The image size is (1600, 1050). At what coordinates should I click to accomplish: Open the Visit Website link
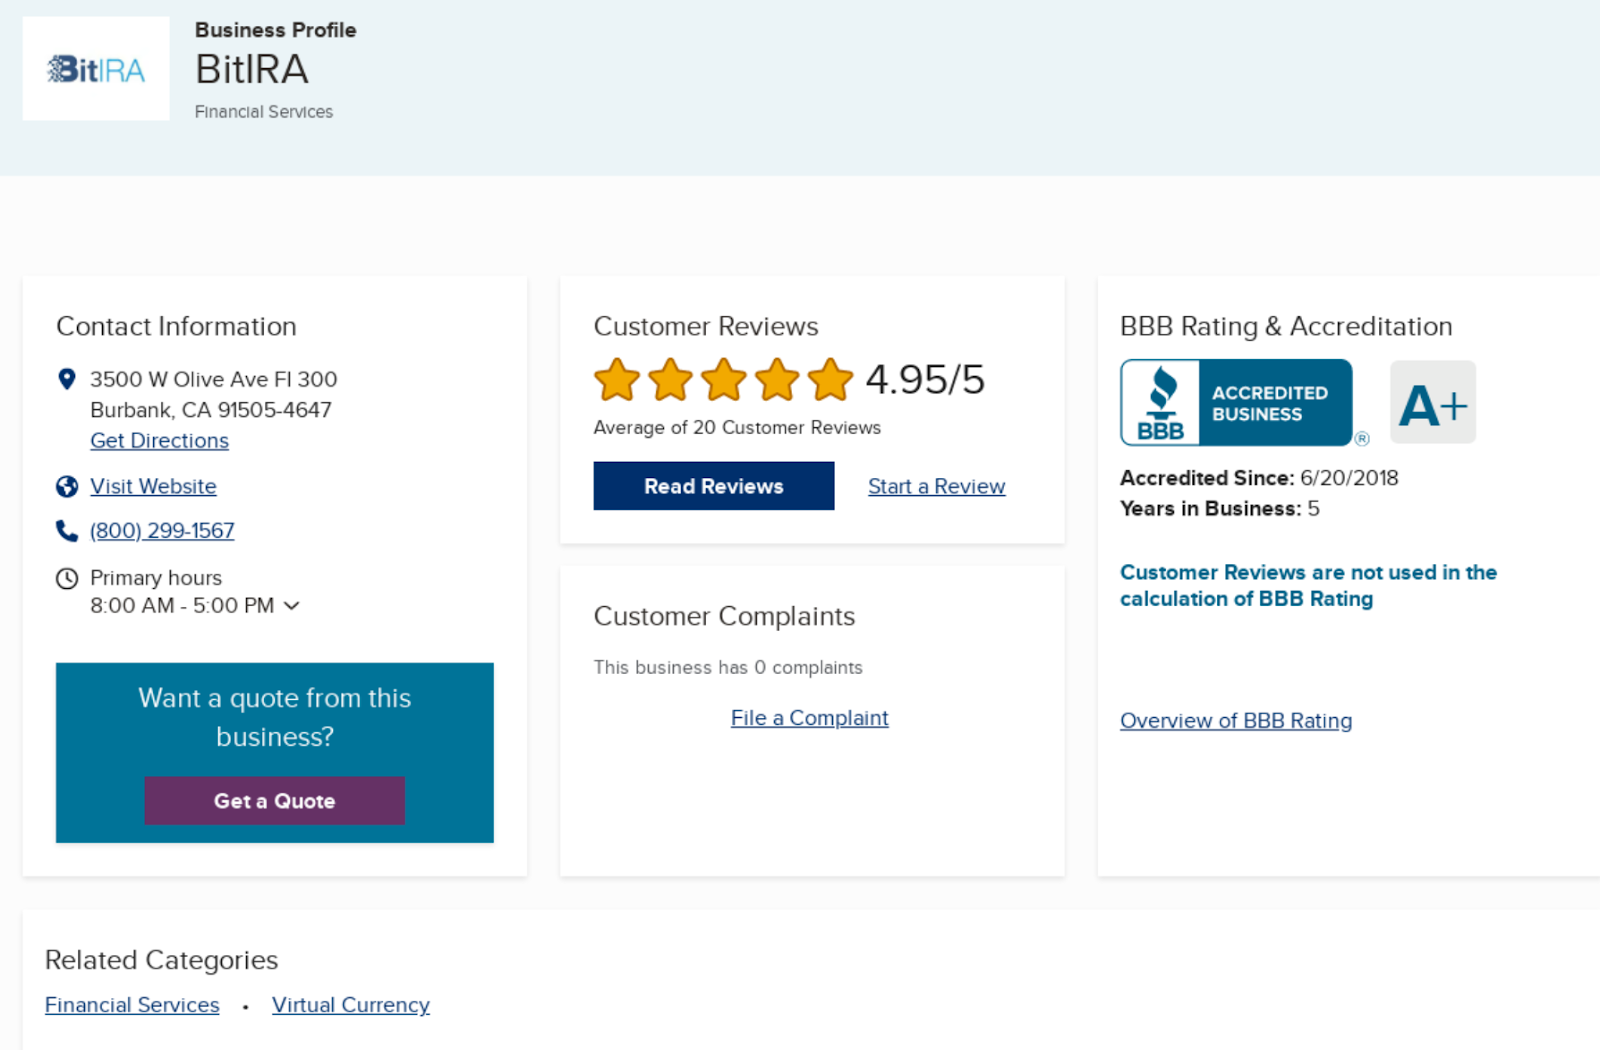(153, 486)
